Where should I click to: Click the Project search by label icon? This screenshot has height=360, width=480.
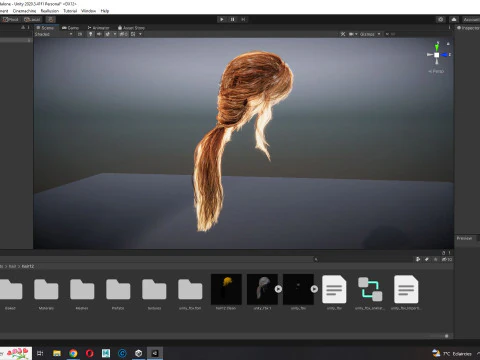click(x=427, y=259)
